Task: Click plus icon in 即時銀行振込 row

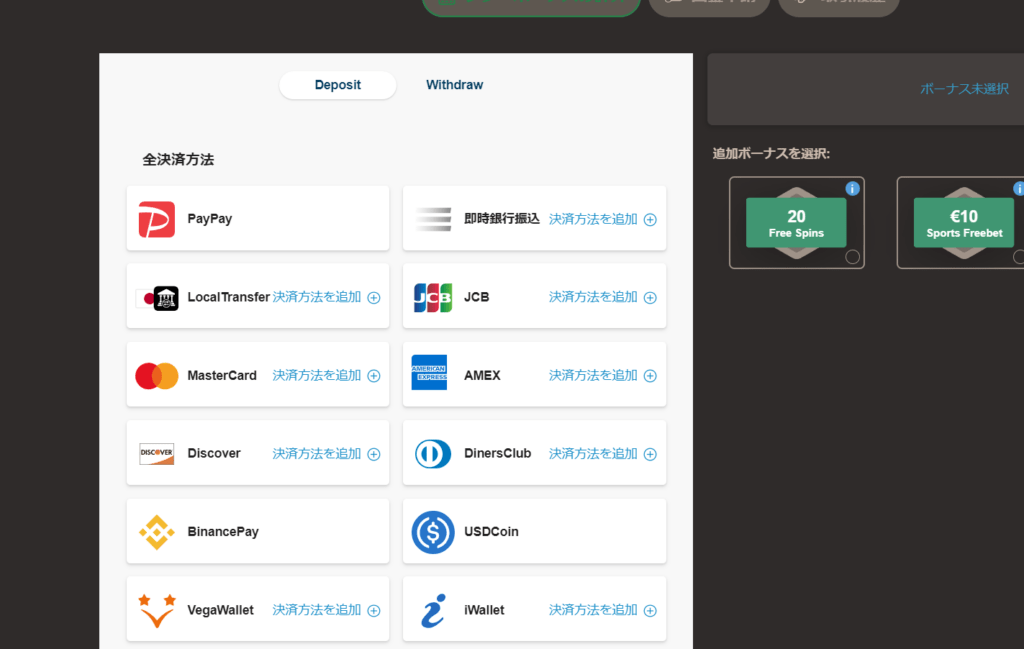Action: pos(650,219)
